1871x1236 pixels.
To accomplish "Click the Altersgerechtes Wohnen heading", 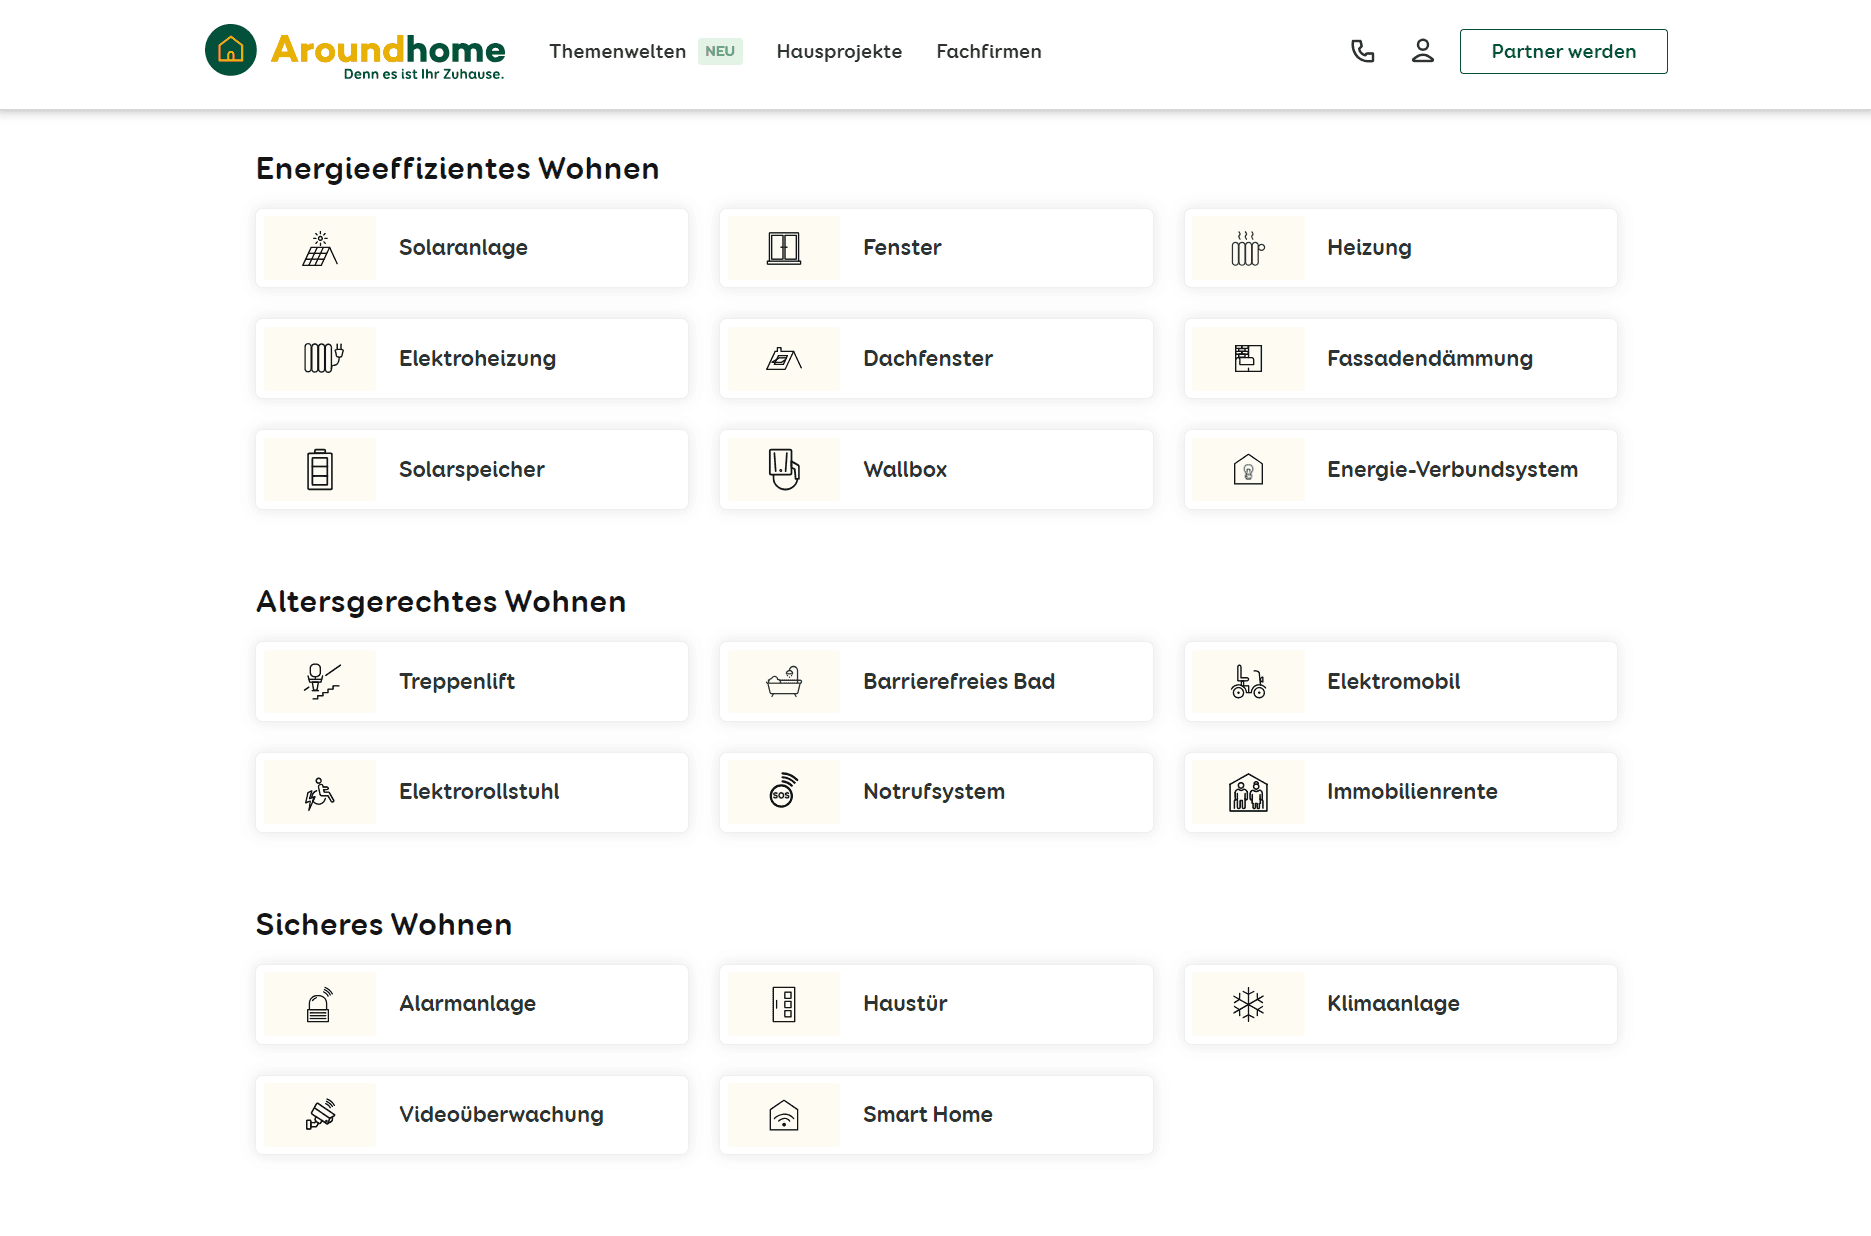I will 441,602.
